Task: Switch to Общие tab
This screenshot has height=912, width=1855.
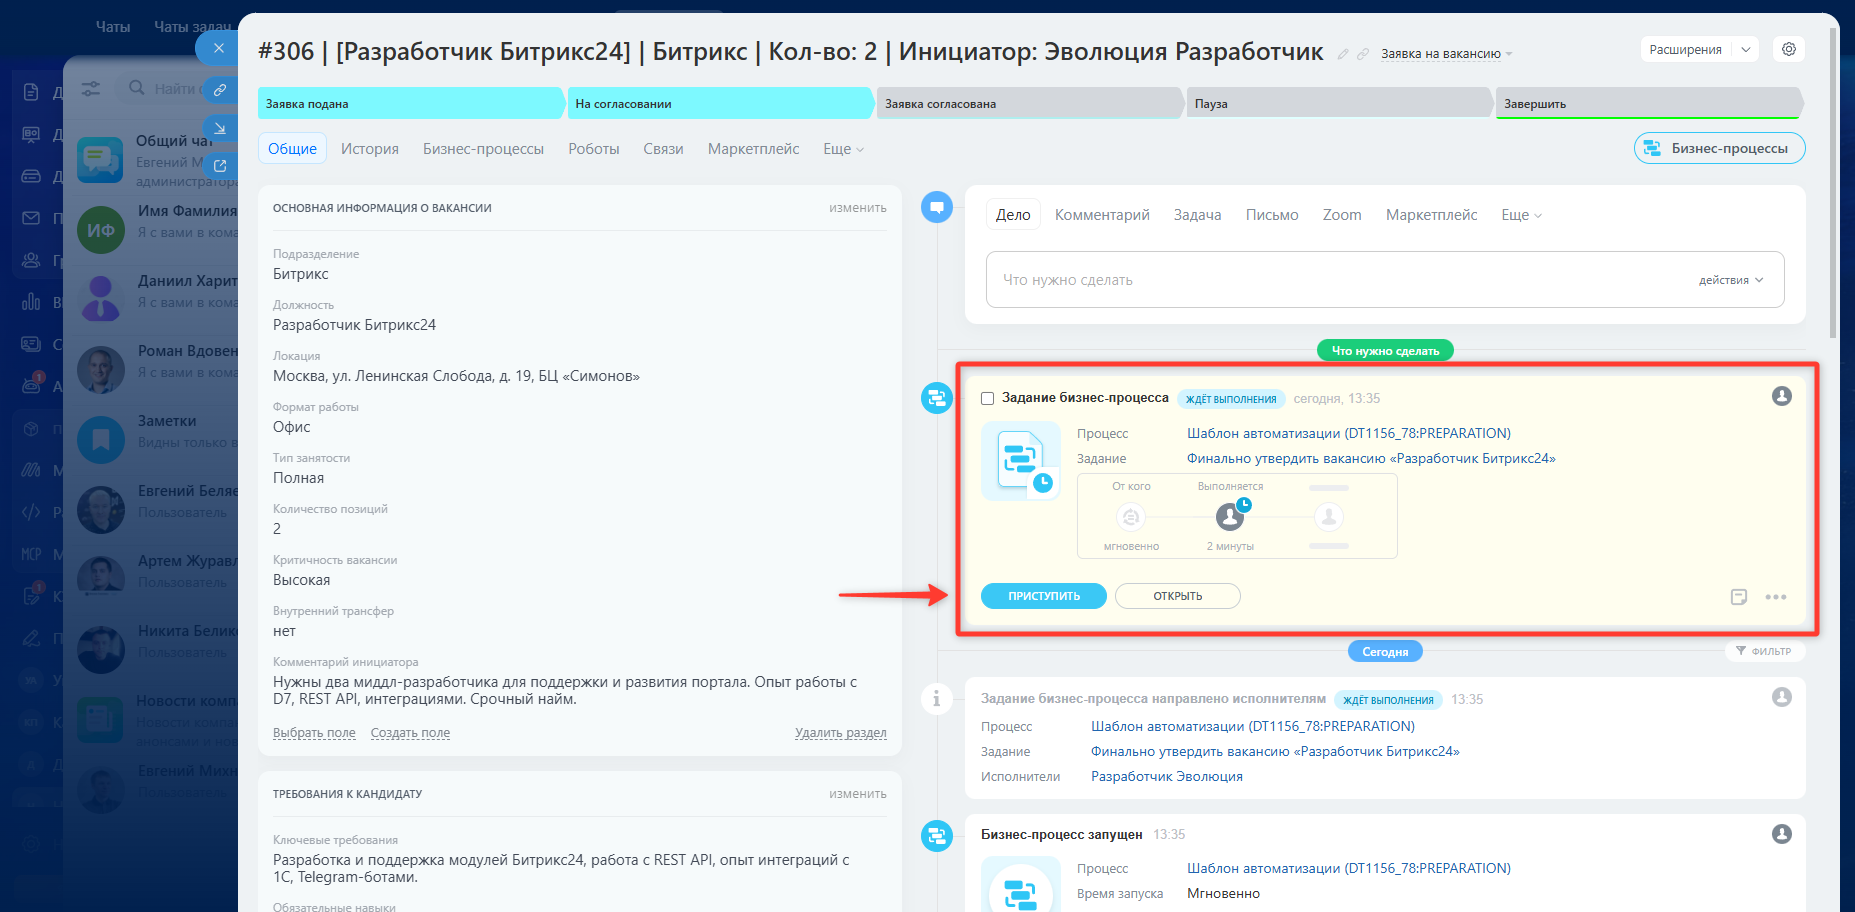Action: 292,149
